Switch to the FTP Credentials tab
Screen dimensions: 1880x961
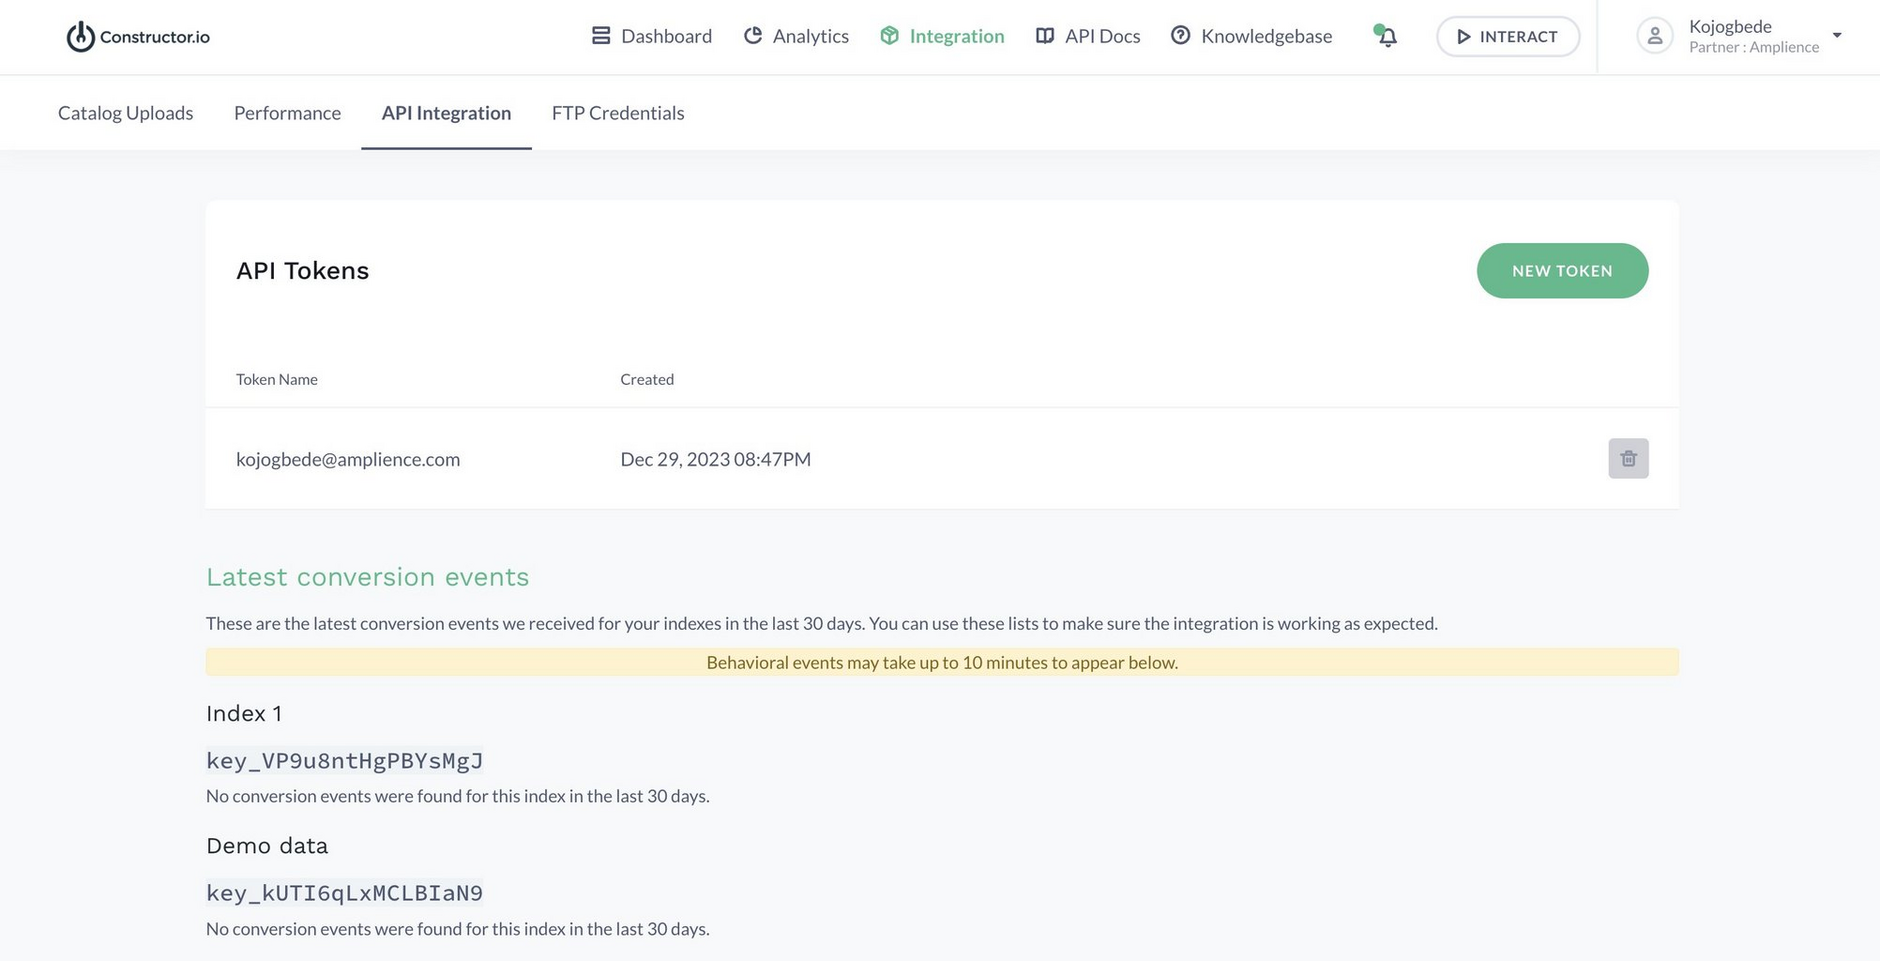coord(618,113)
